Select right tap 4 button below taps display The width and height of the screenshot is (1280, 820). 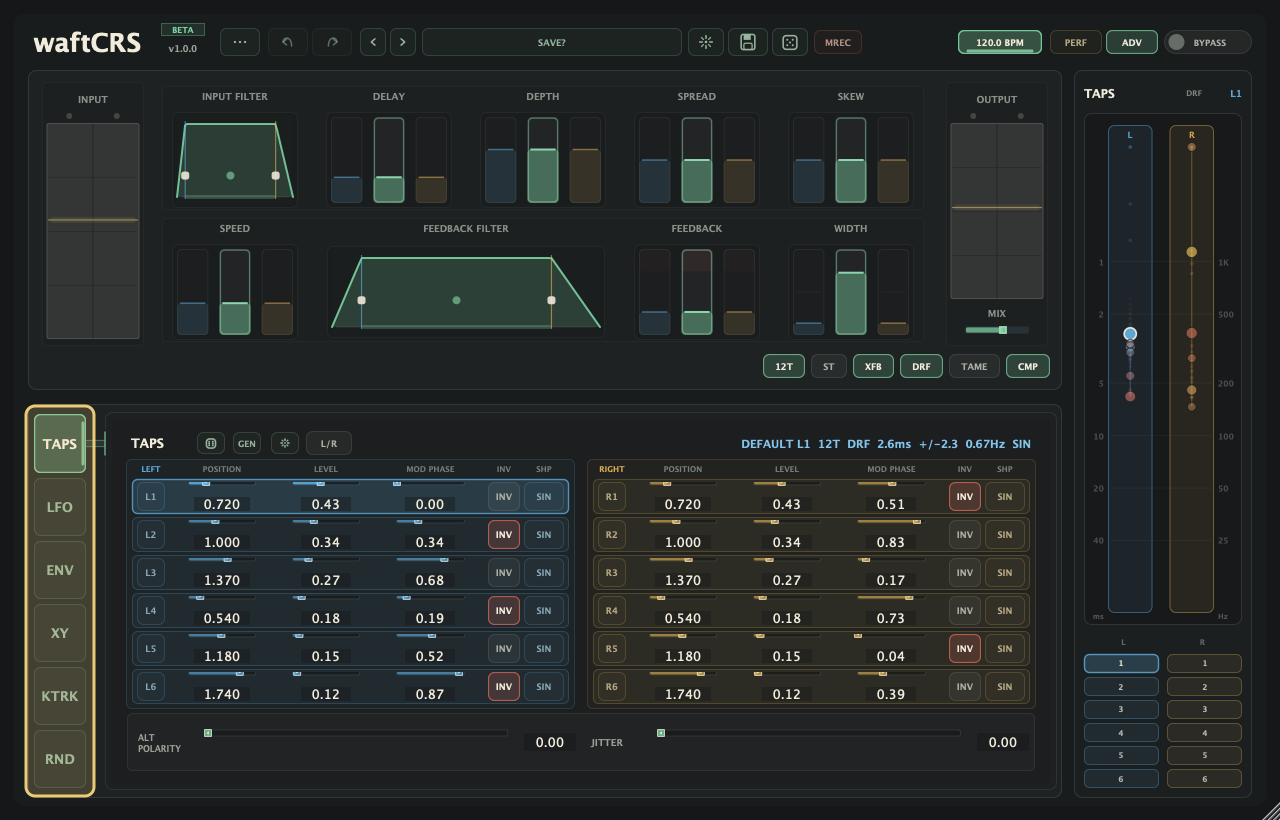pos(1204,733)
